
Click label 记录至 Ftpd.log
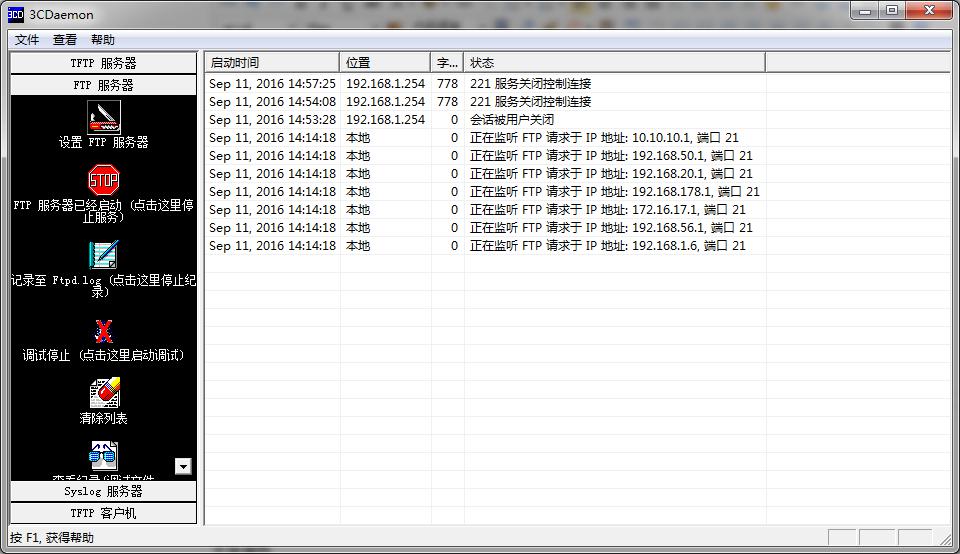pos(103,285)
